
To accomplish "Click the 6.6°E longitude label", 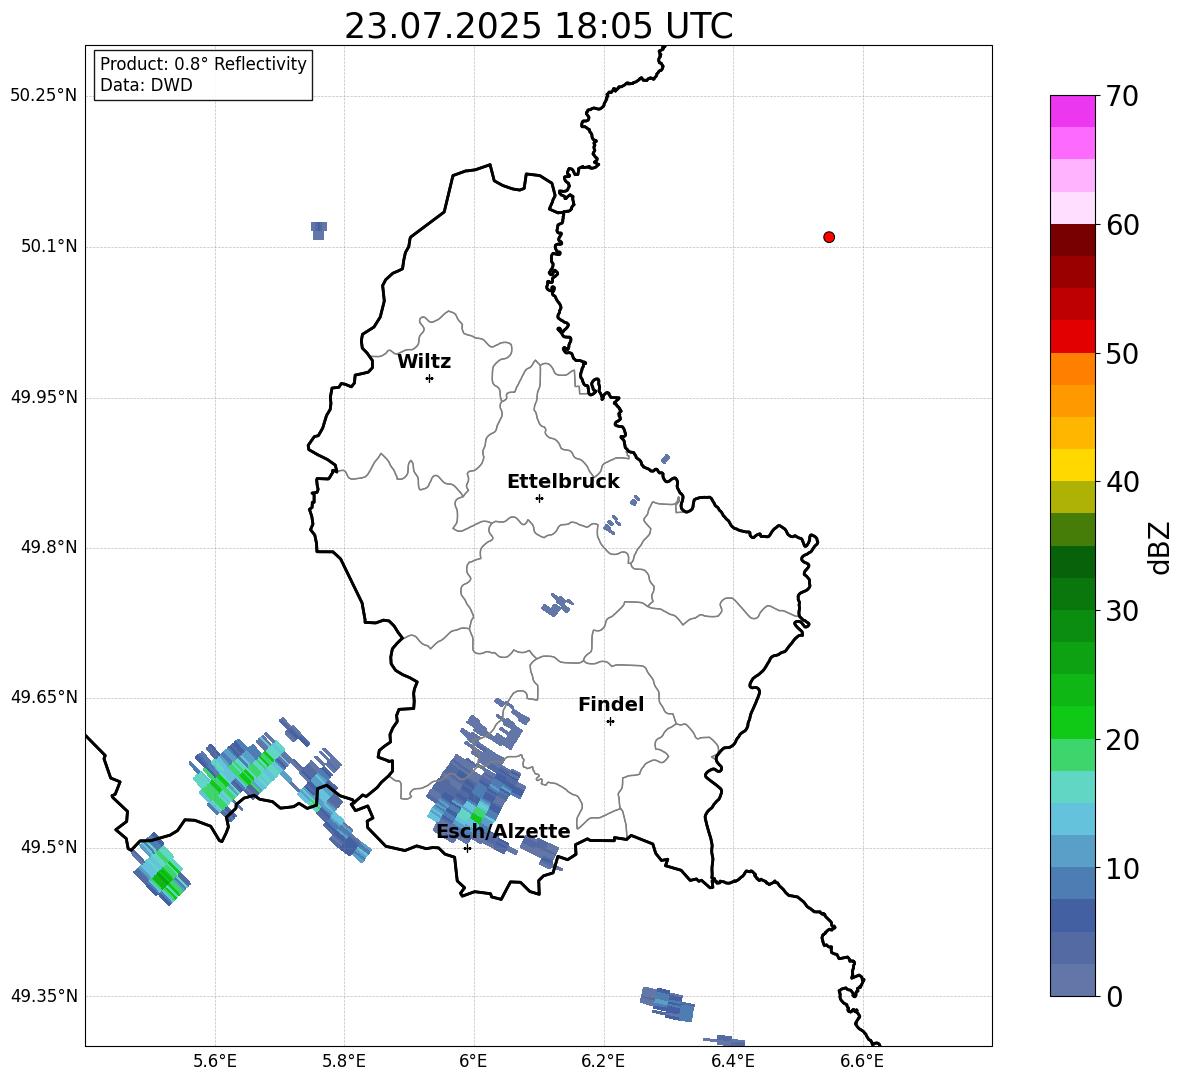I will point(862,1061).
